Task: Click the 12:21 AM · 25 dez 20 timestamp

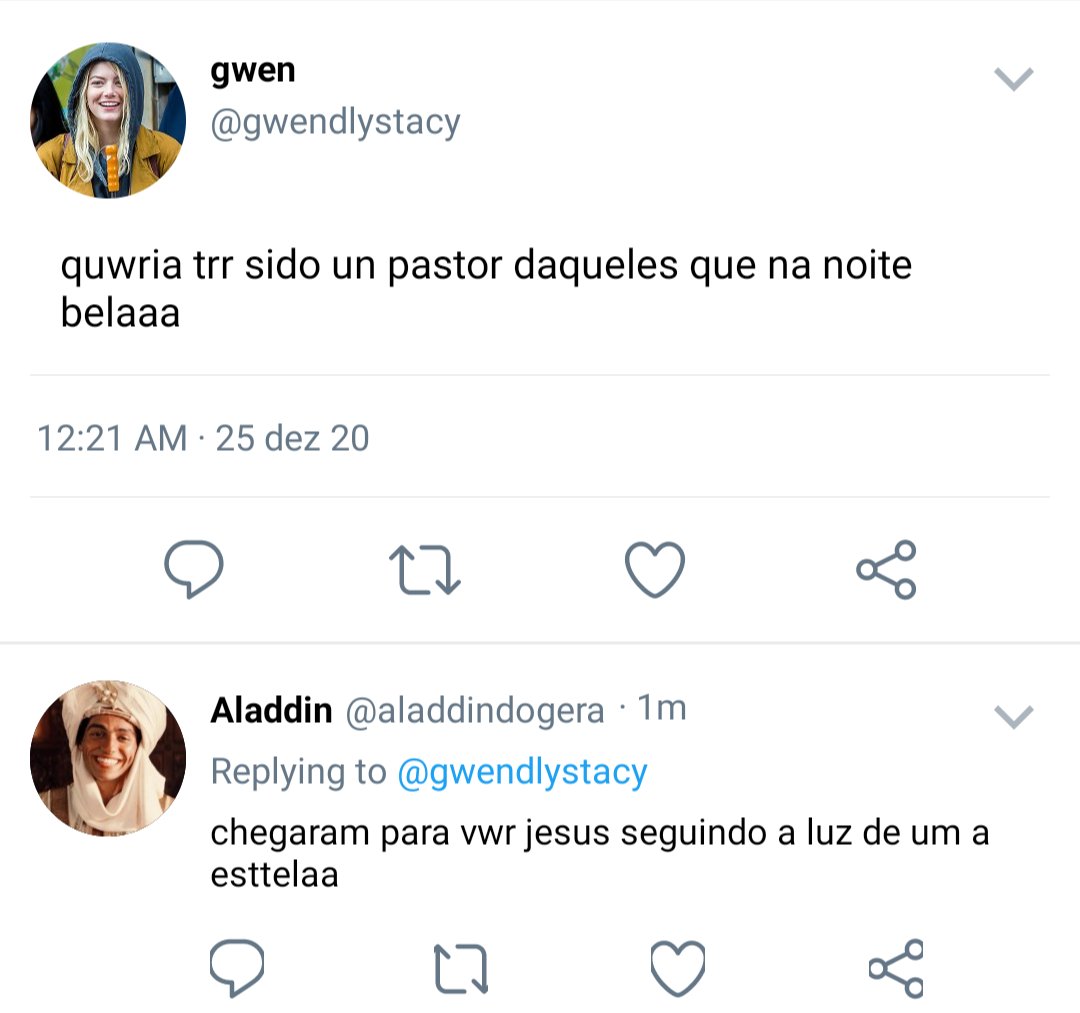Action: pyautogui.click(x=203, y=438)
